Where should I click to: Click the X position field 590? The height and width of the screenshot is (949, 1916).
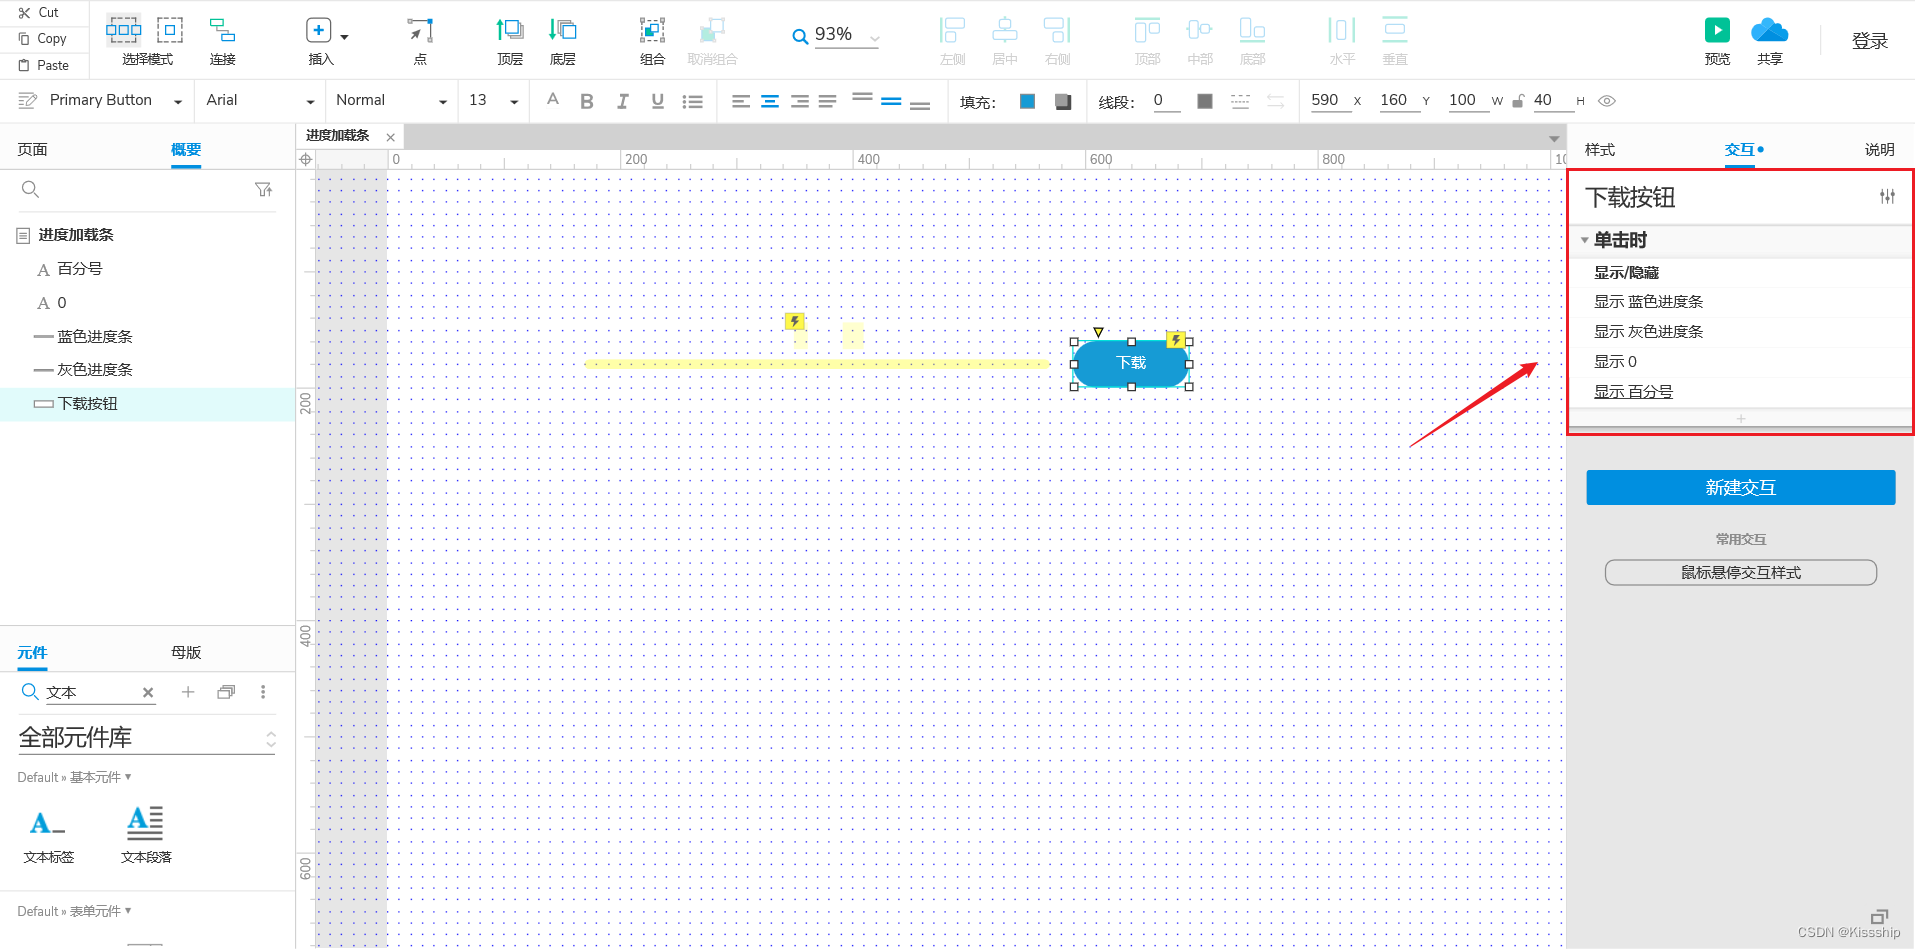click(x=1330, y=100)
